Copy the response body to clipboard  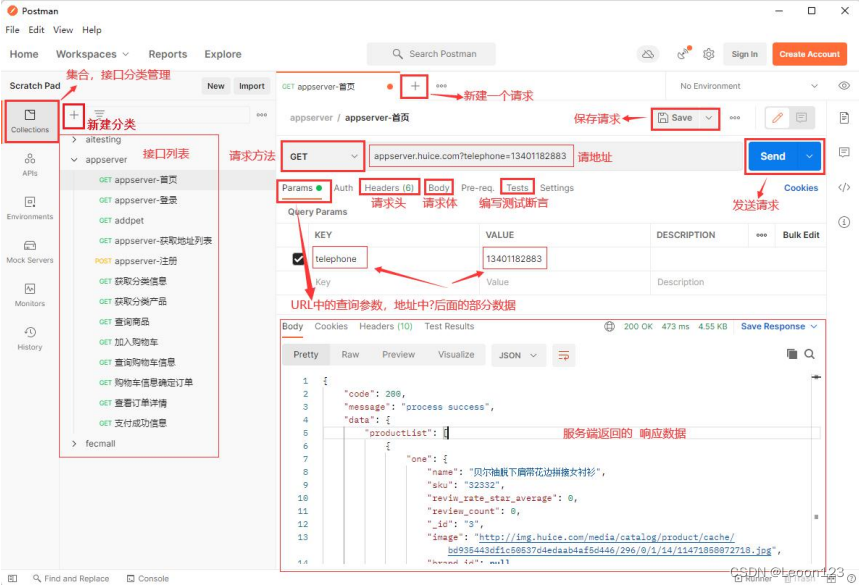792,354
